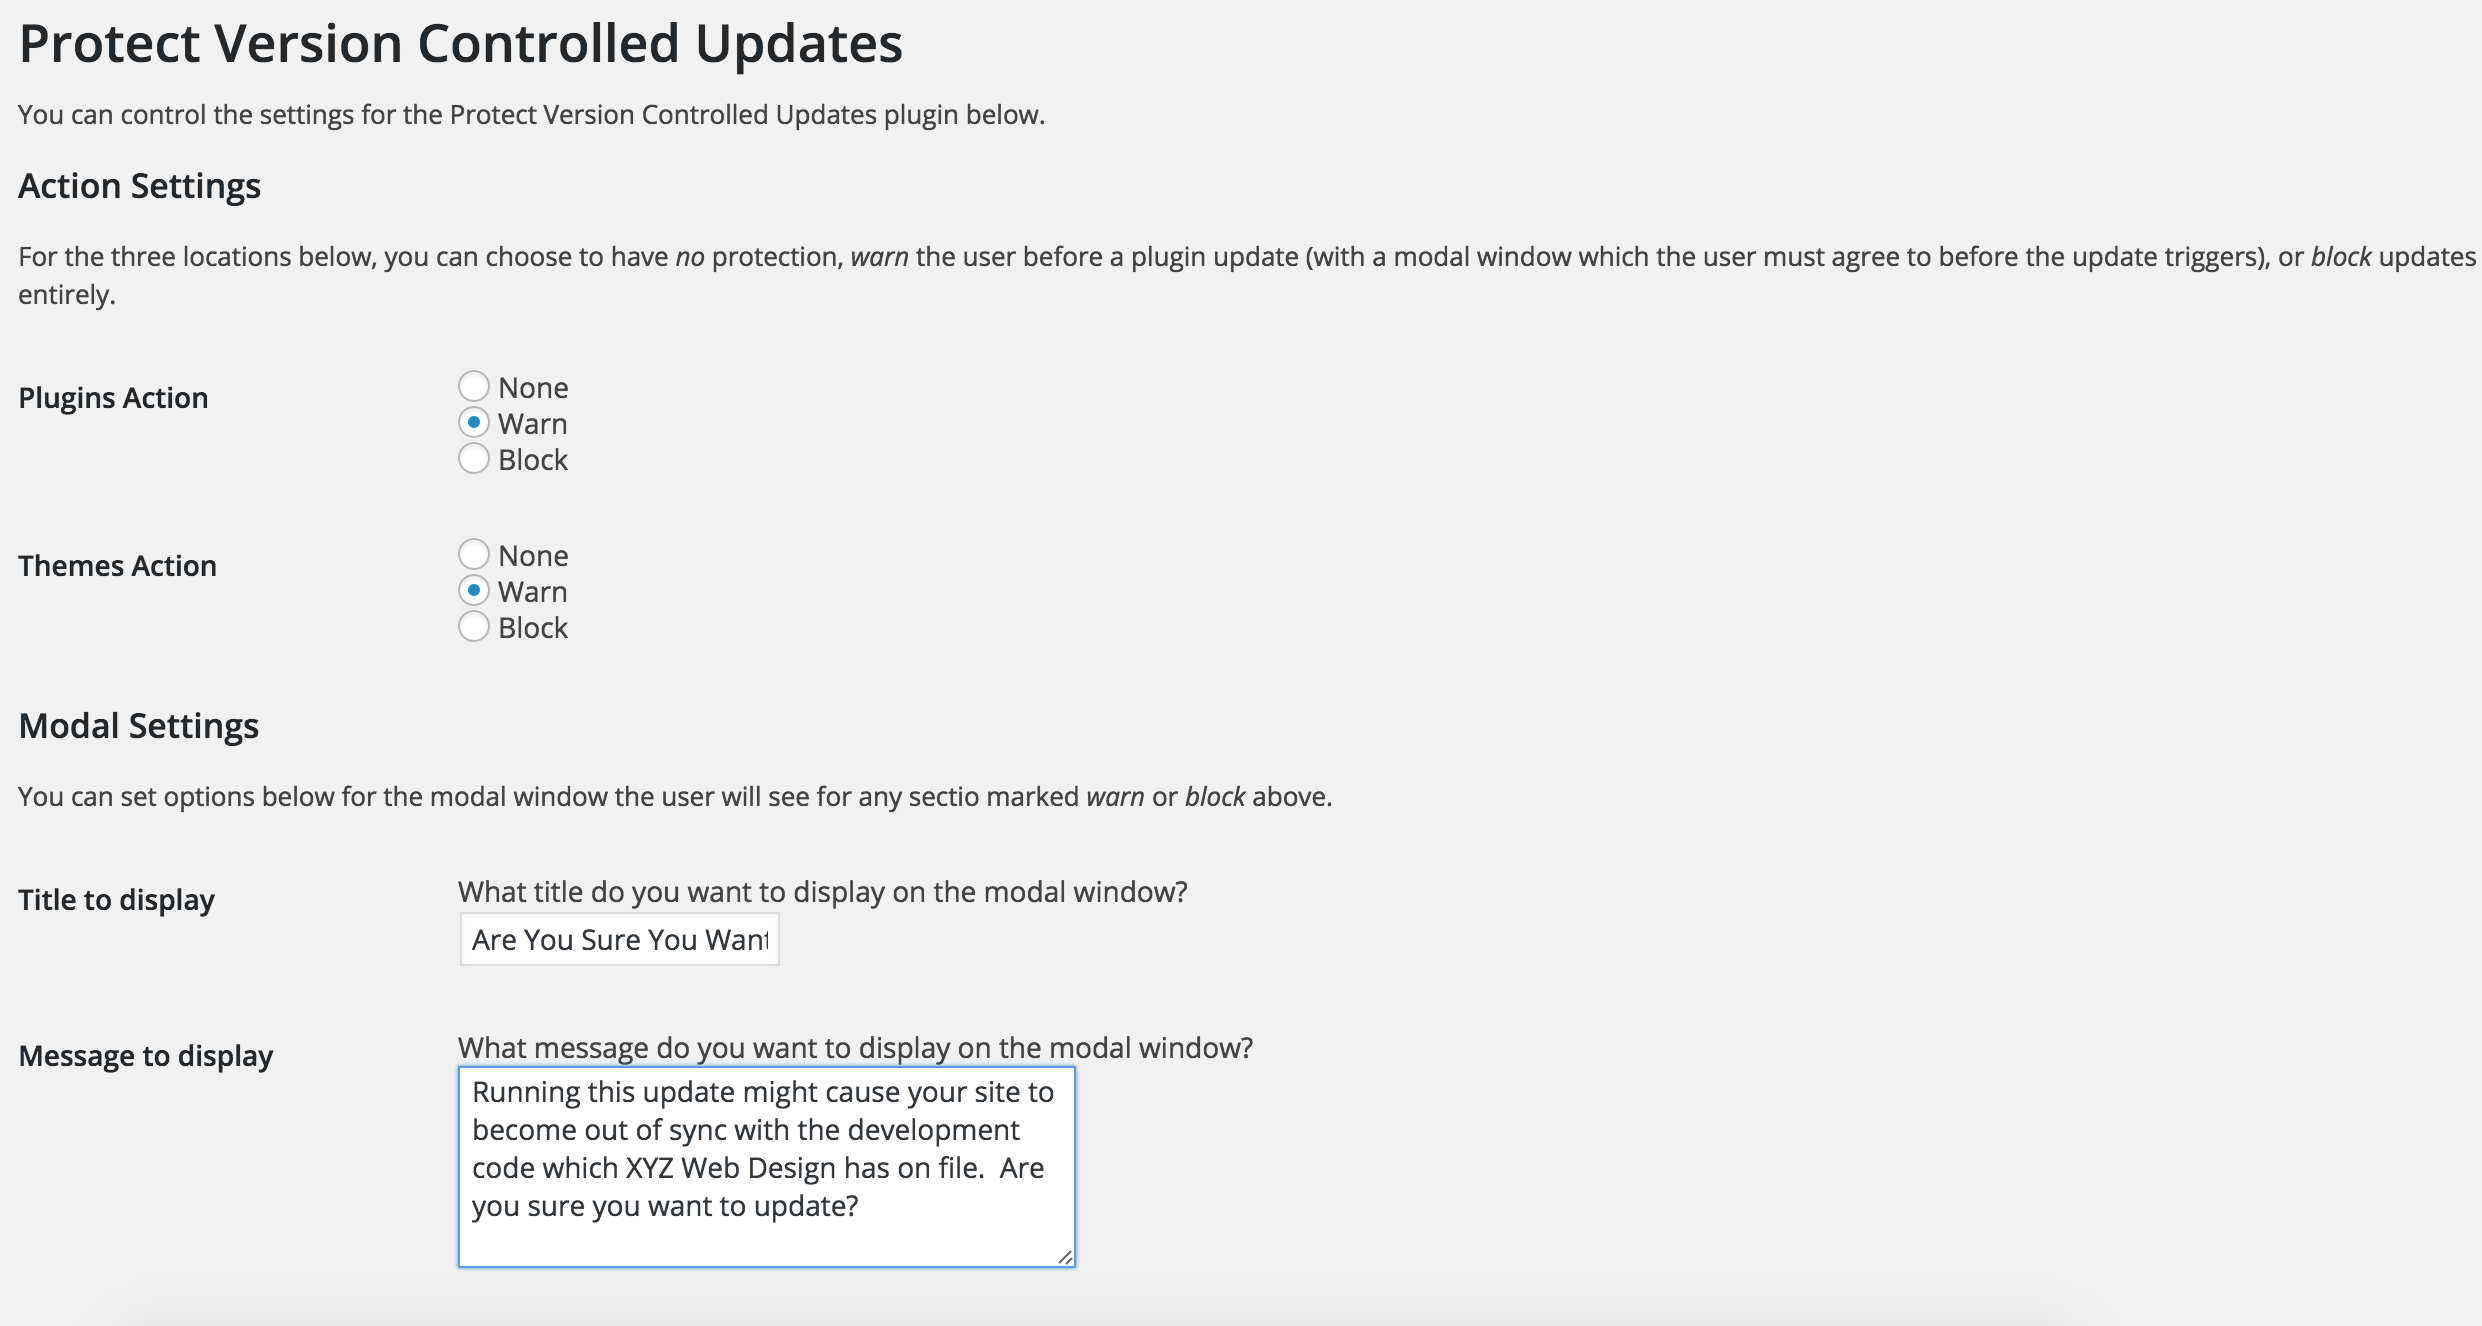The height and width of the screenshot is (1326, 2482).
Task: Click the Protect Version Controlled Updates heading
Action: pos(461,43)
